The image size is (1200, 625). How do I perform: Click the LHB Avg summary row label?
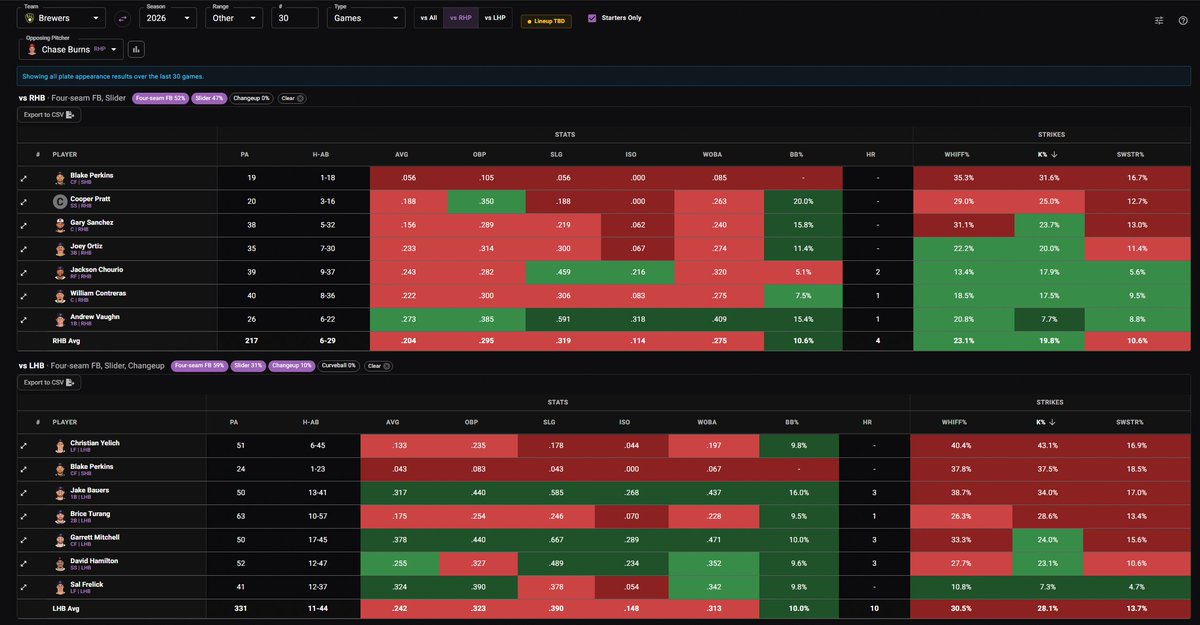click(66, 607)
